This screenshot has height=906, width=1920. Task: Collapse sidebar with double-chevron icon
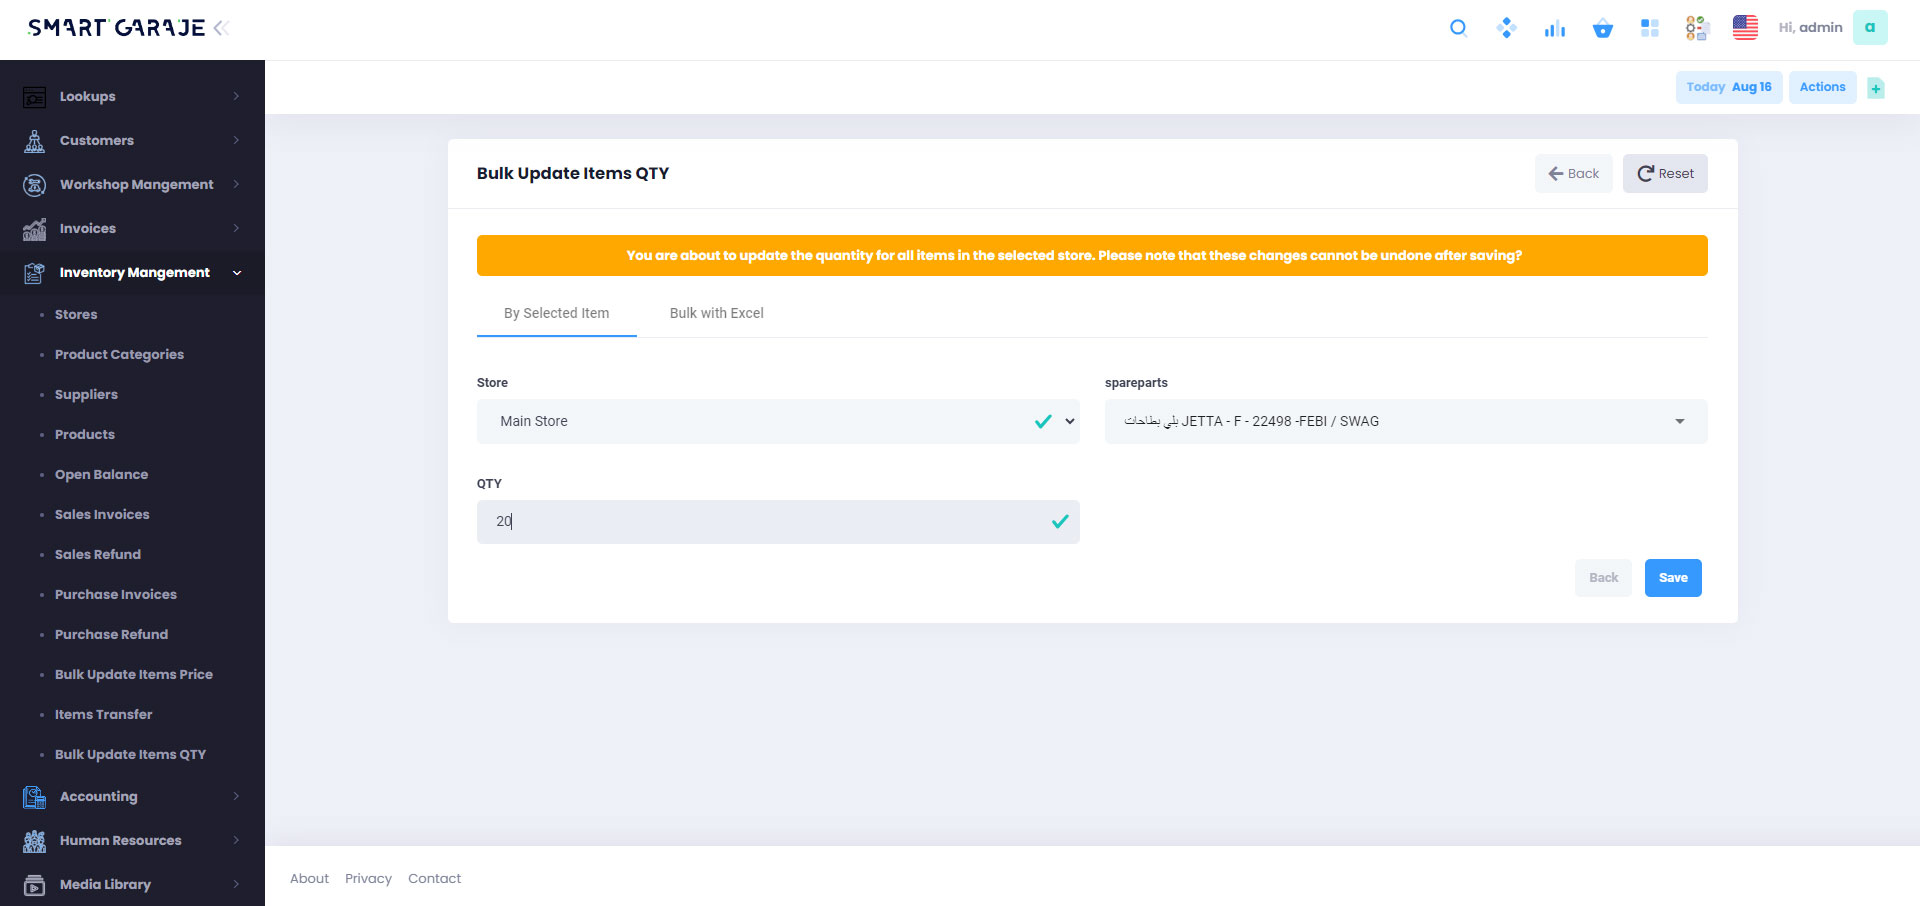[221, 28]
